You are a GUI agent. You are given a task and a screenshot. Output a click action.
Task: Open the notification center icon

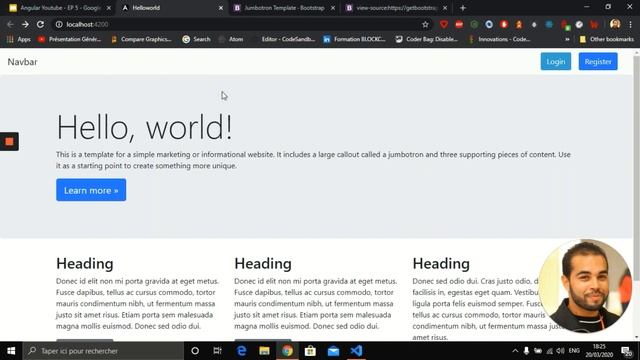pos(627,351)
